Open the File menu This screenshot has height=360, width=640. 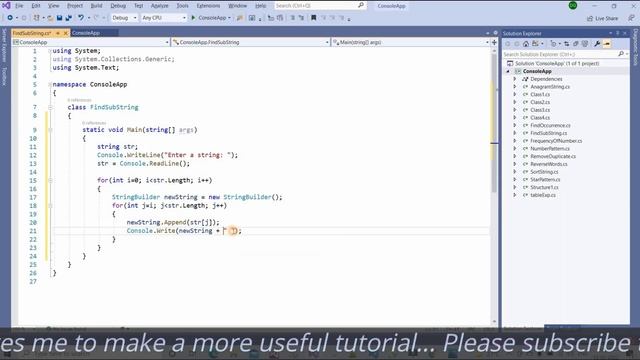pos(19,6)
